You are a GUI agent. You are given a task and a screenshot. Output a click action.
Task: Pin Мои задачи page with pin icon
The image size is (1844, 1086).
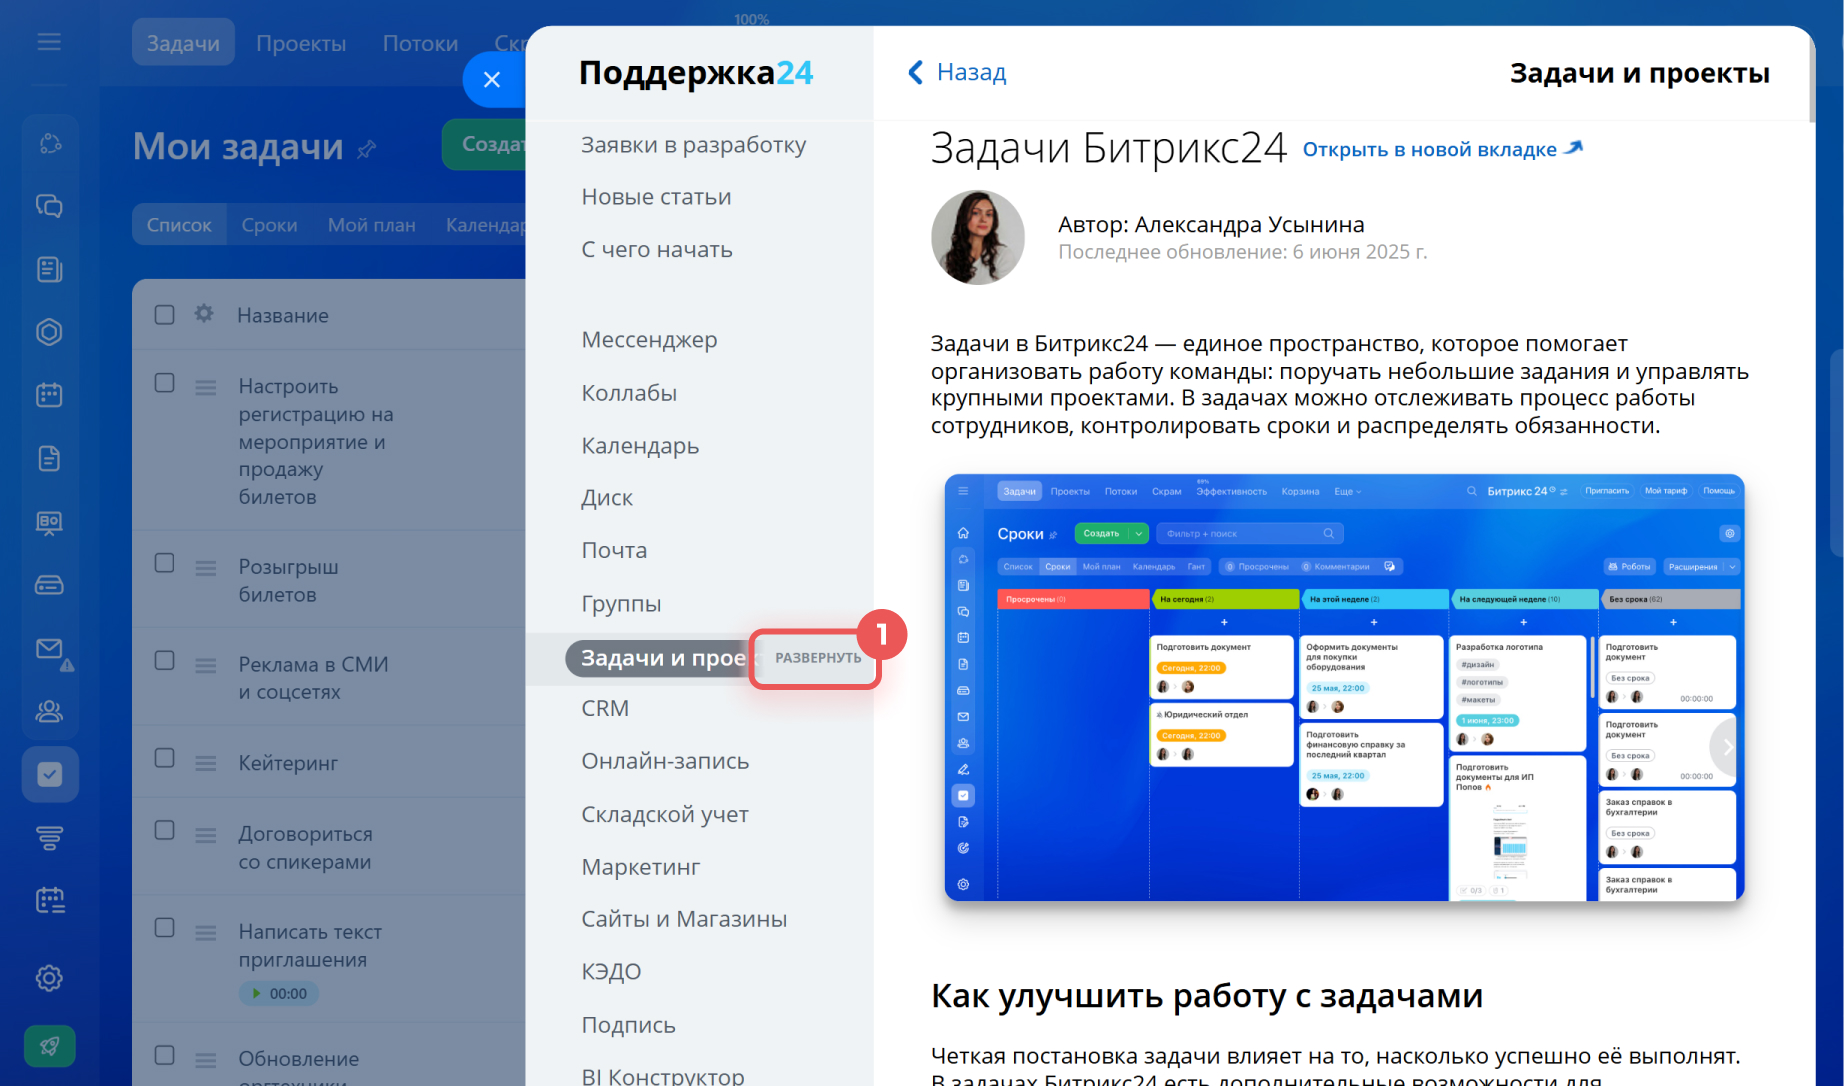click(367, 149)
